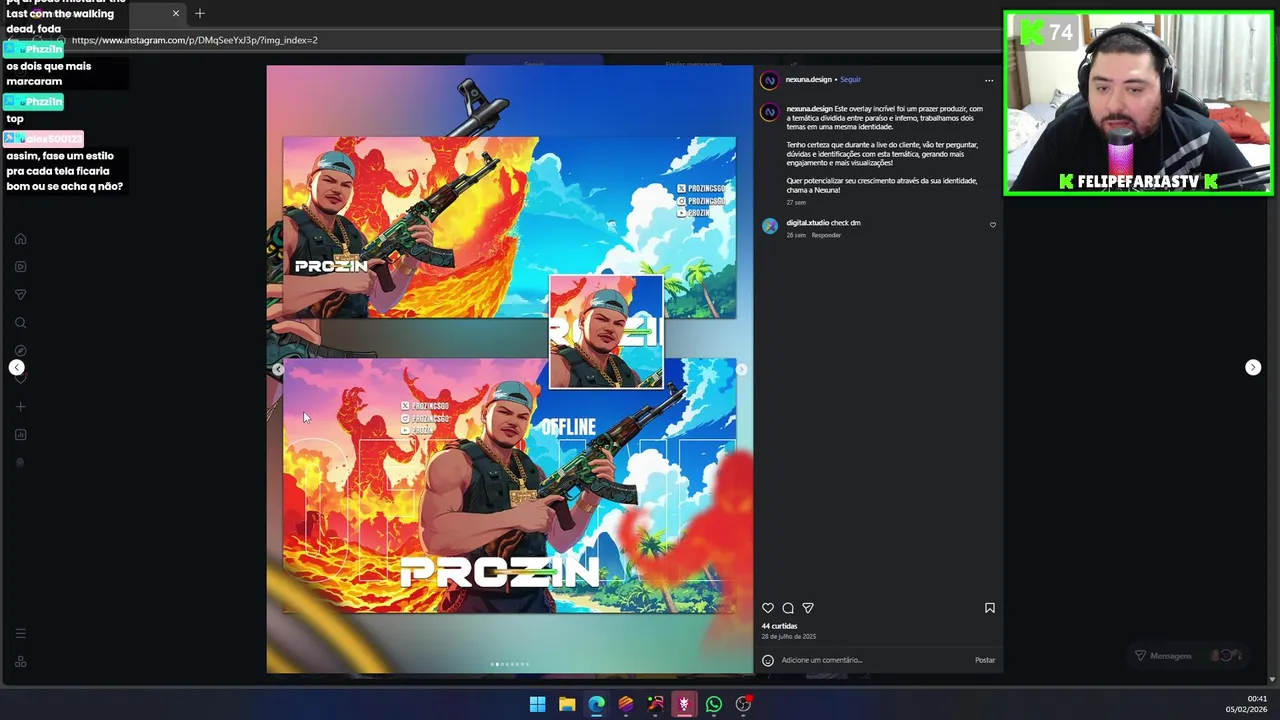Show next carousel image inside the post

point(741,369)
